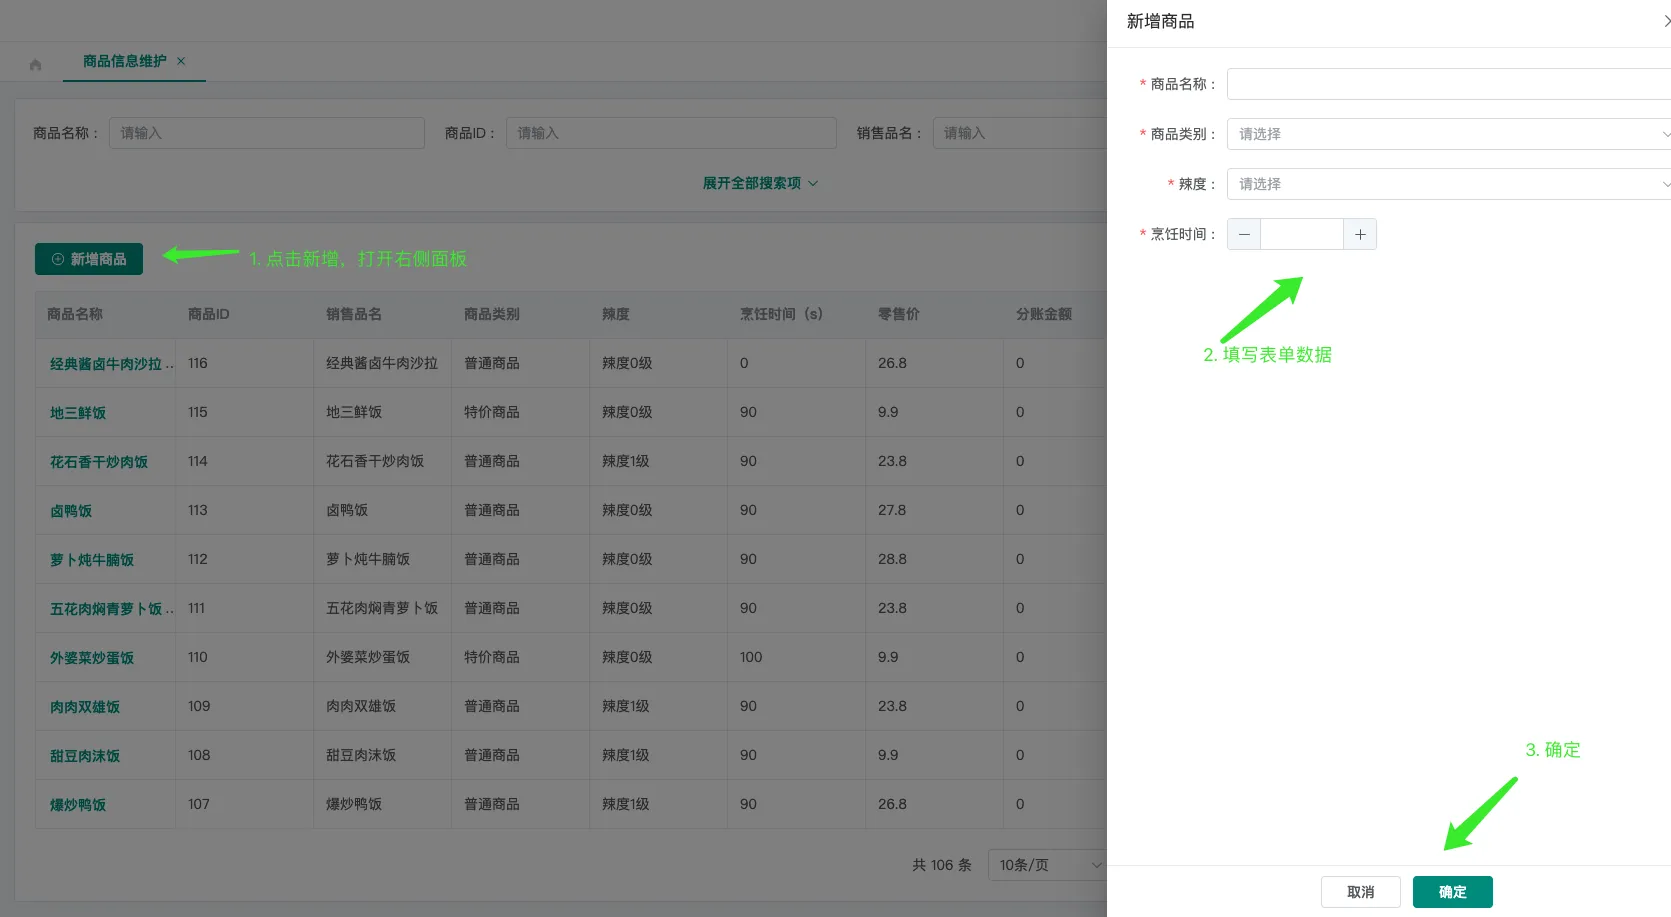Expand 展开全部搜索项 search options
Viewport: 1671px width, 917px height.
(760, 183)
